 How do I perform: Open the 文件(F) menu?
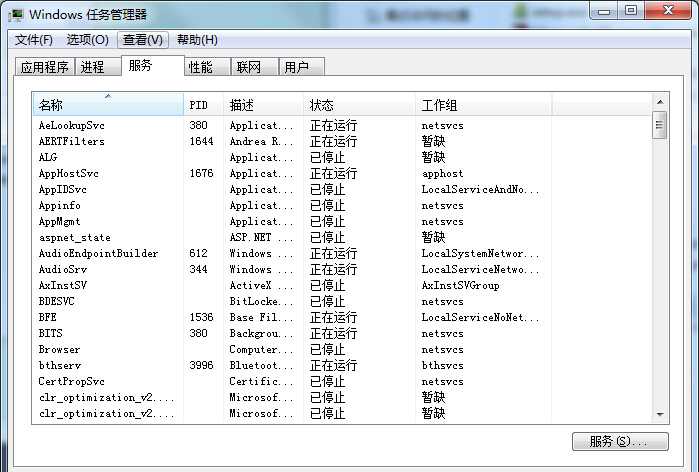pyautogui.click(x=34, y=40)
